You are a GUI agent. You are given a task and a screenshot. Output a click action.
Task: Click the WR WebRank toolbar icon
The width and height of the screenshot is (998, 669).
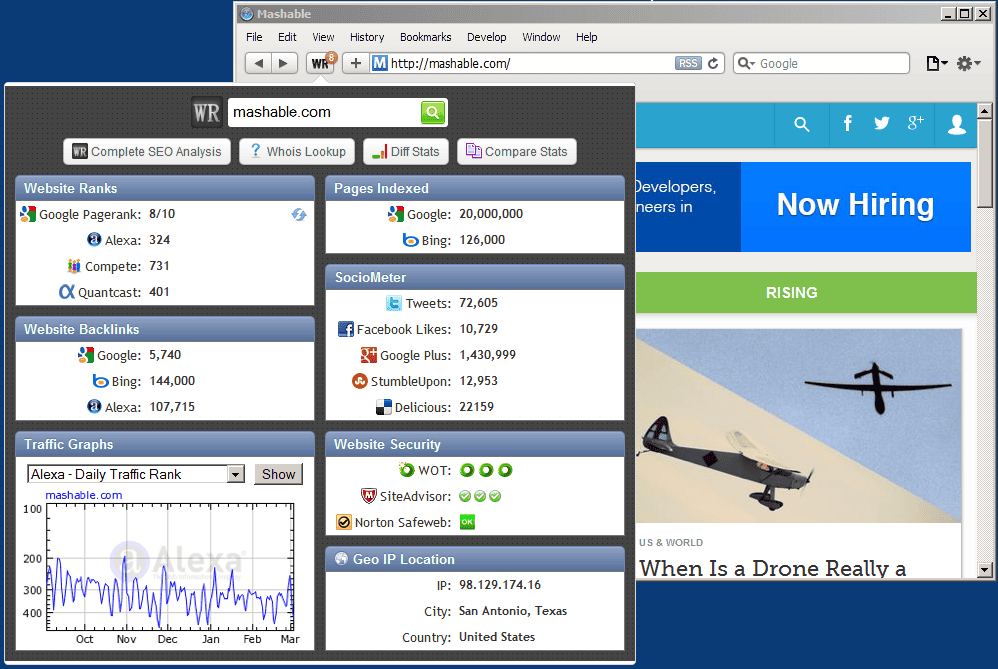pyautogui.click(x=321, y=63)
